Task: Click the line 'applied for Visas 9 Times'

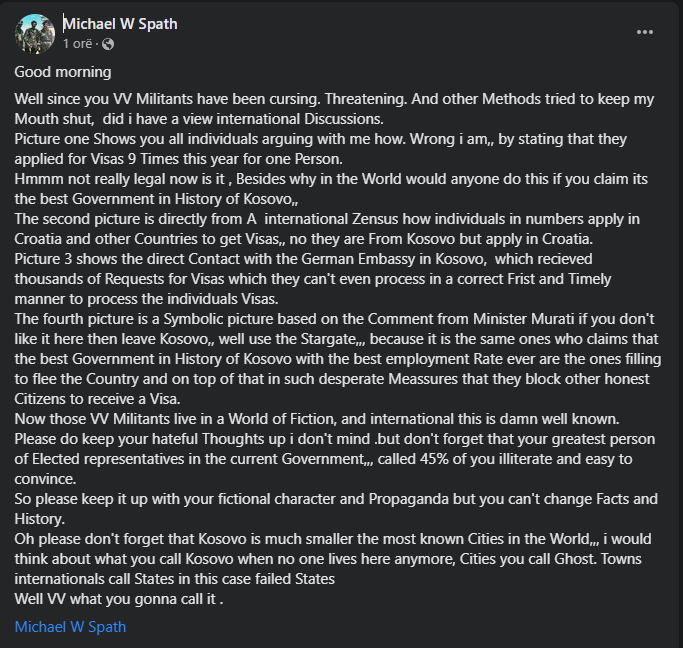Action: tap(179, 159)
